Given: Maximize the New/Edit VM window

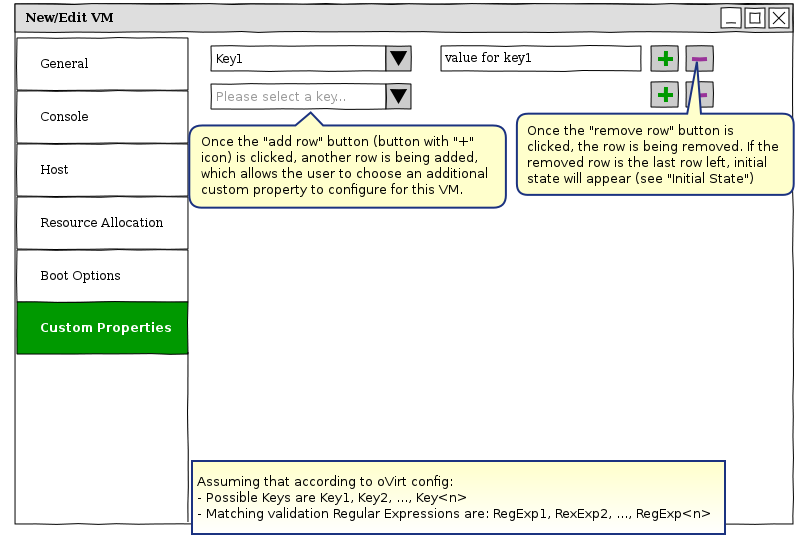Looking at the screenshot, I should point(755,18).
